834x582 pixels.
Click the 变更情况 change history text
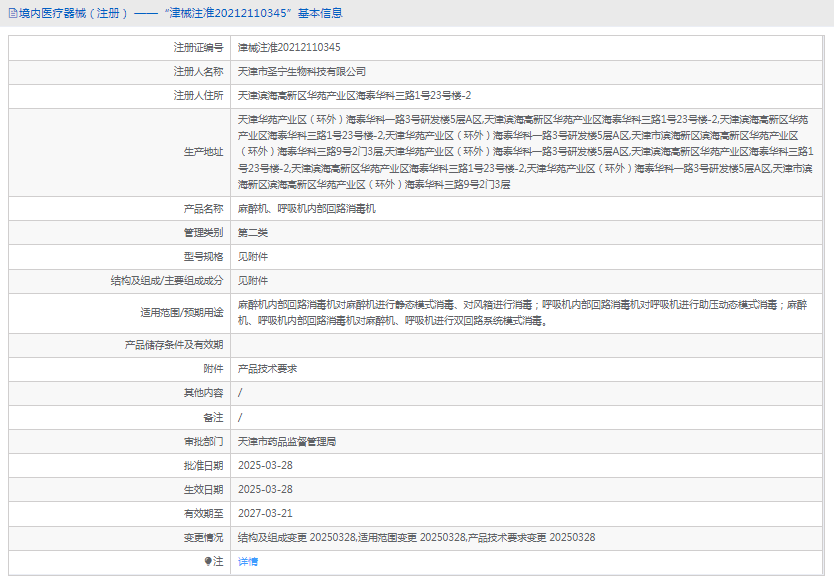coord(416,537)
